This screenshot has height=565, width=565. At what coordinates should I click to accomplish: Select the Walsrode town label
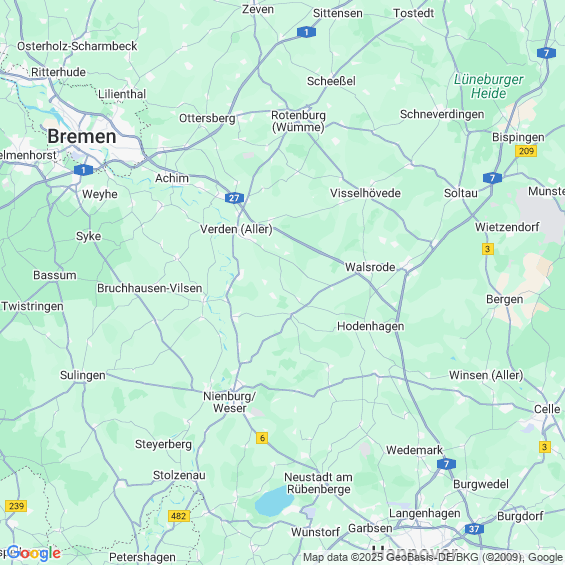tap(370, 267)
